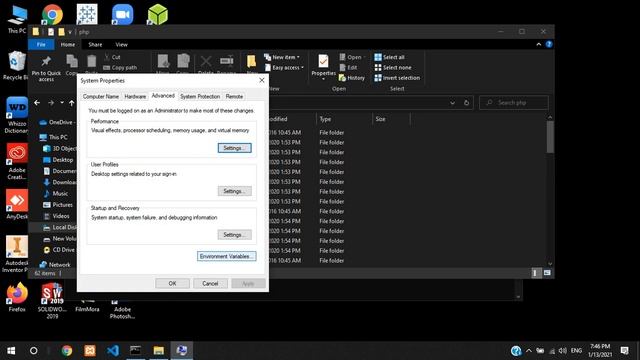
Task: Confirm System Properties with OK
Action: (x=172, y=283)
